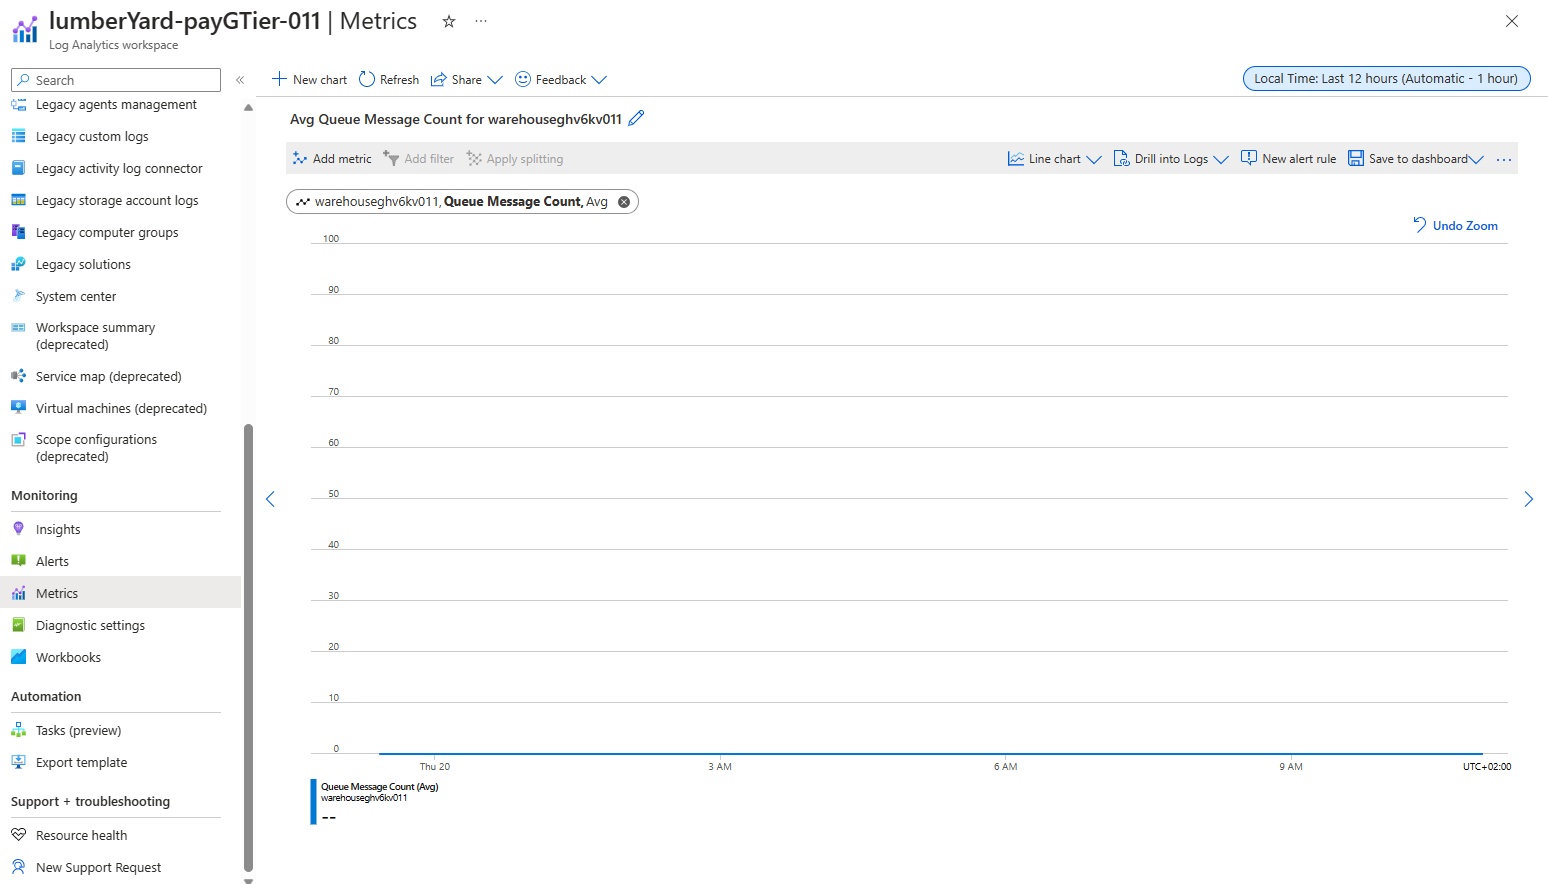Open the Drill into Logs dropdown
1548x884 pixels.
tap(1171, 159)
